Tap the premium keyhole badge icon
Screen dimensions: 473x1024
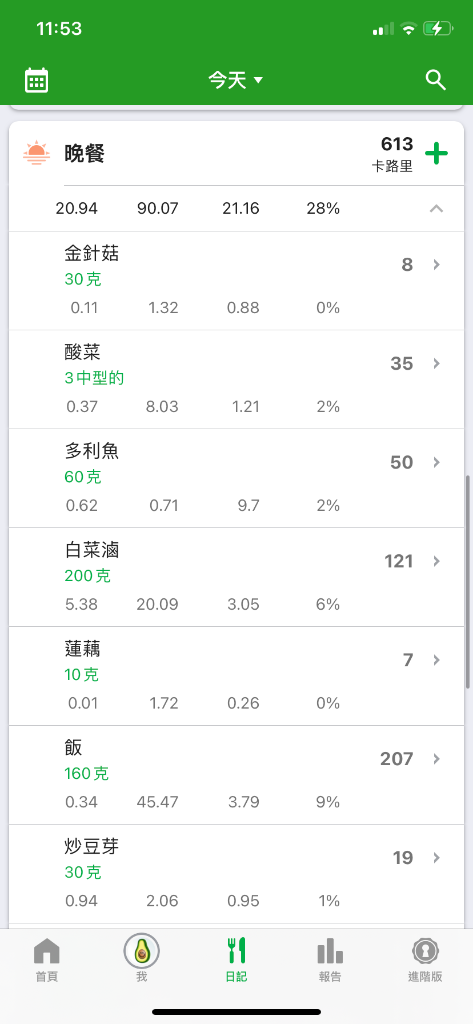425,951
